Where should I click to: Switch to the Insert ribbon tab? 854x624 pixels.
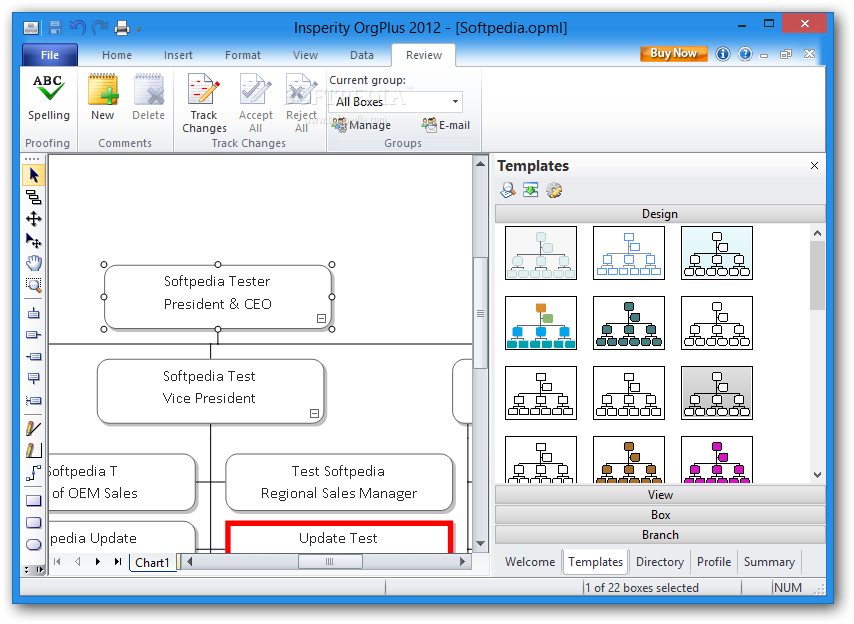(178, 55)
